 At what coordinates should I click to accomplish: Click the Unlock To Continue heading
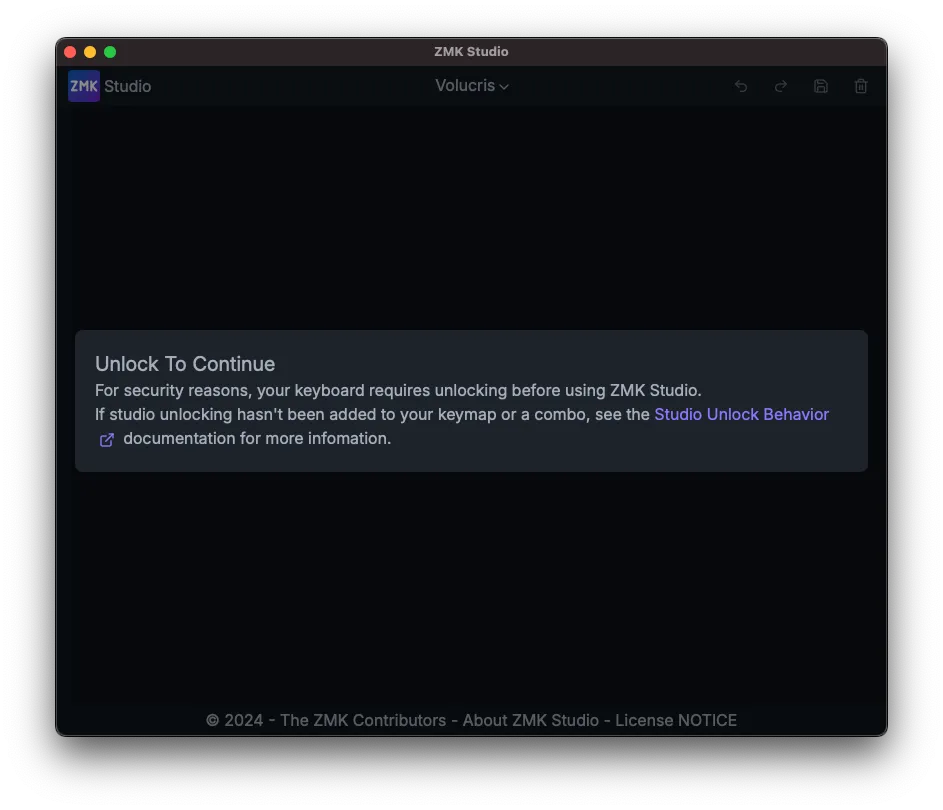(185, 364)
